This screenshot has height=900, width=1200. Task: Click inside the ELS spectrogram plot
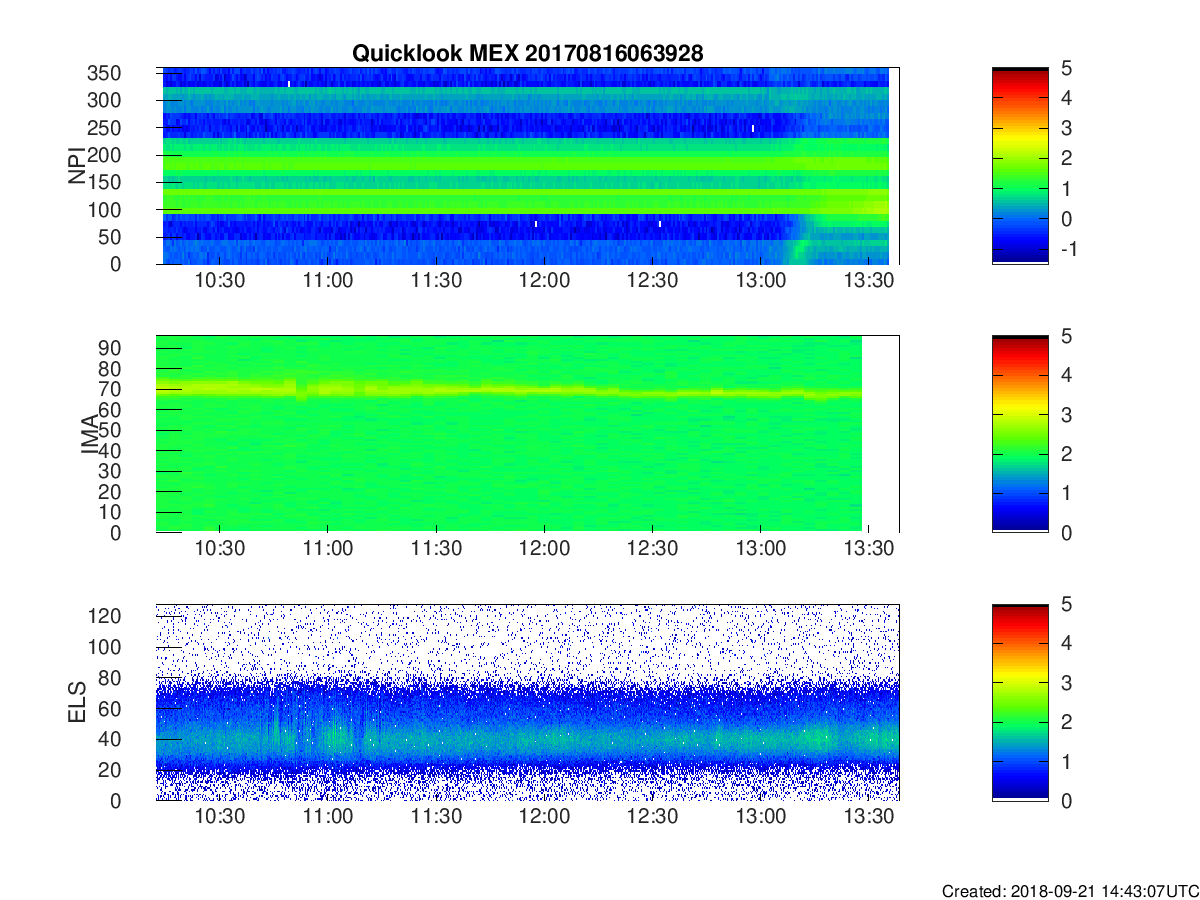[527, 702]
